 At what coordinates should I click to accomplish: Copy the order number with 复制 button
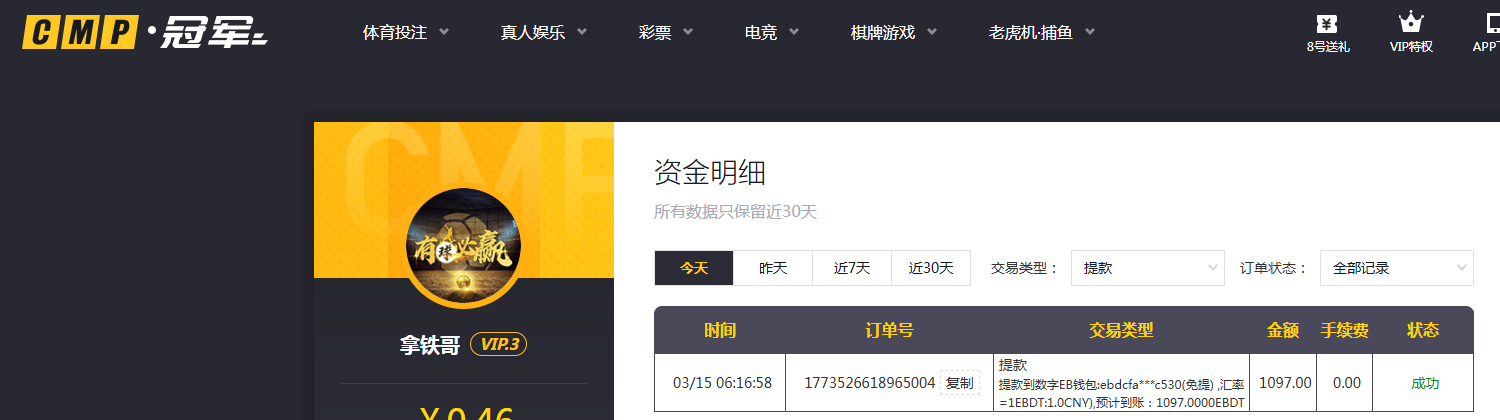point(959,383)
